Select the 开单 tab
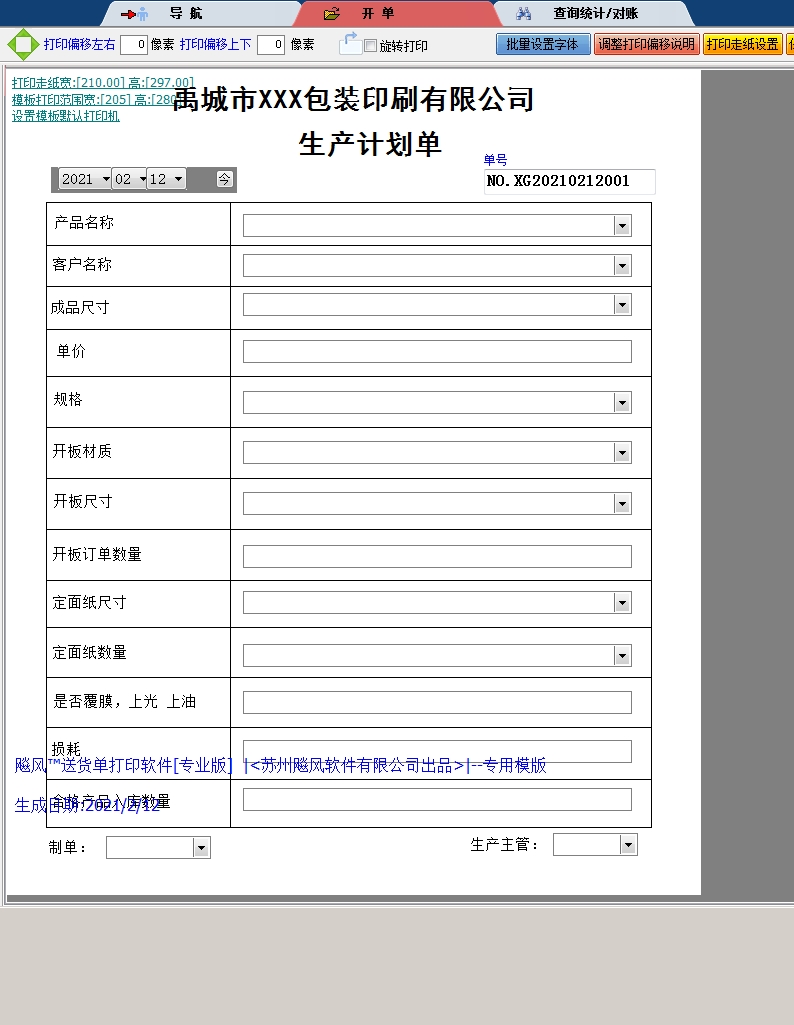This screenshot has height=1025, width=794. [x=377, y=14]
